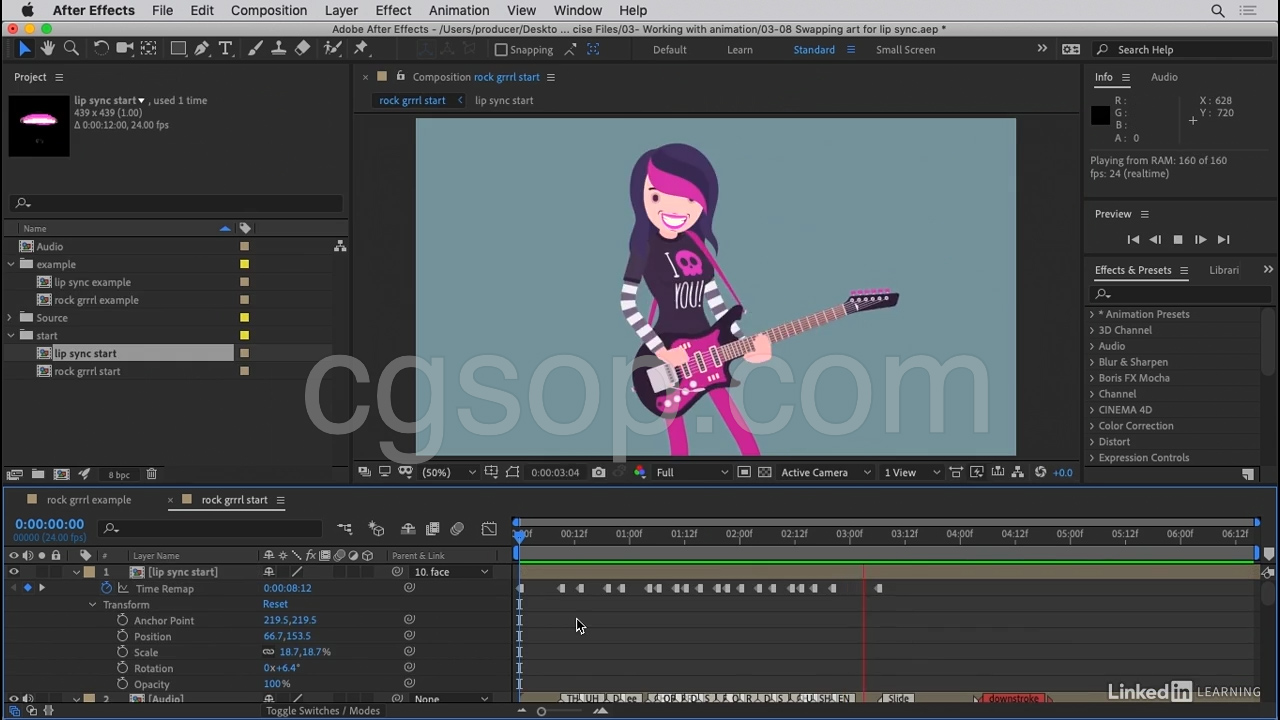The width and height of the screenshot is (1280, 720).
Task: Open the Effect menu
Action: coord(393,10)
